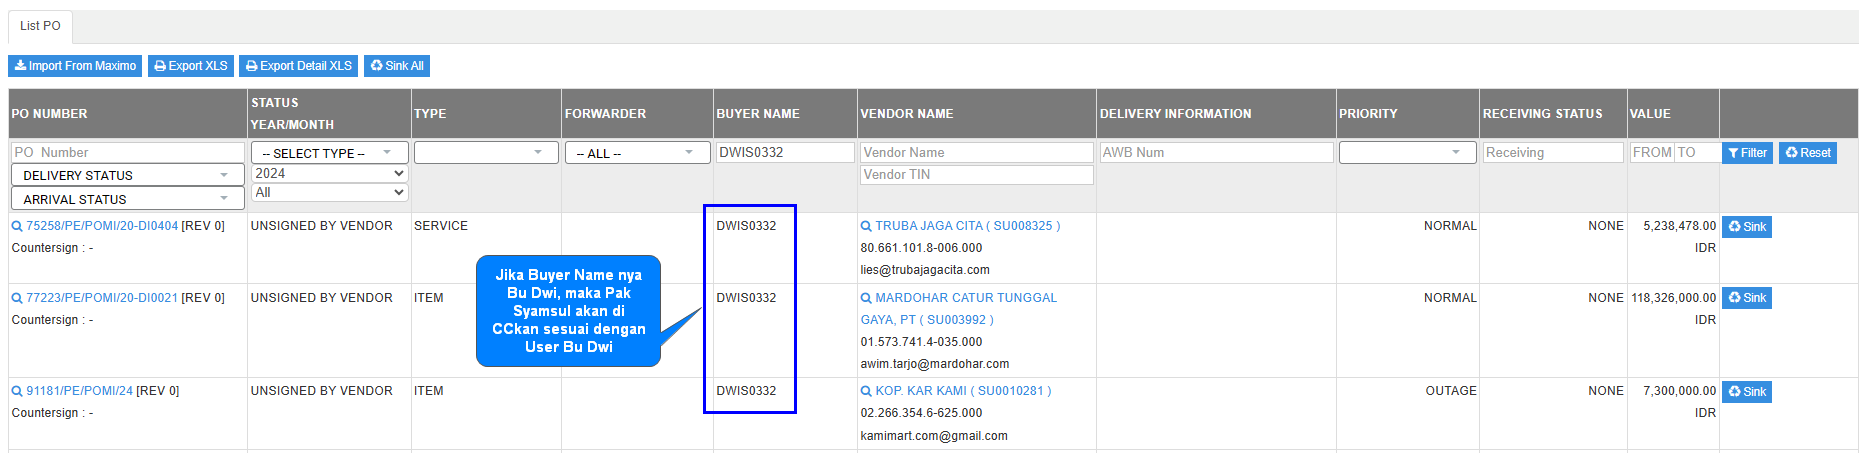Sink the KOP. KAR KAMI row

(1746, 392)
